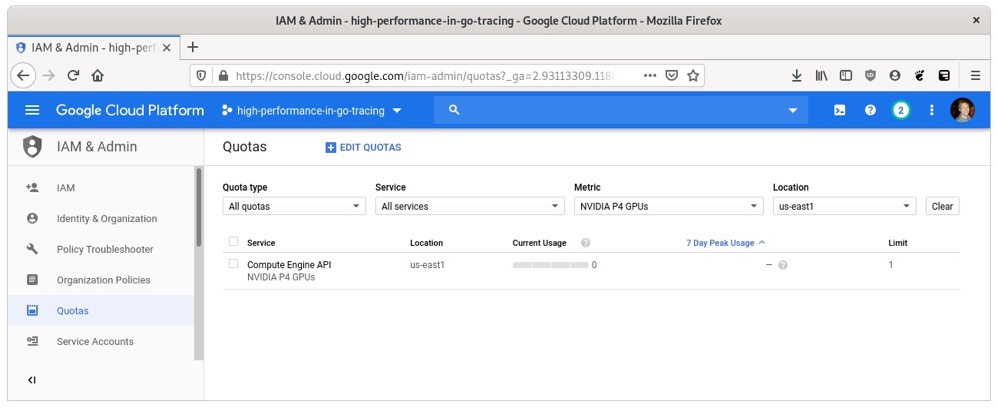Open page actions three-dot menu in address bar

tap(650, 76)
